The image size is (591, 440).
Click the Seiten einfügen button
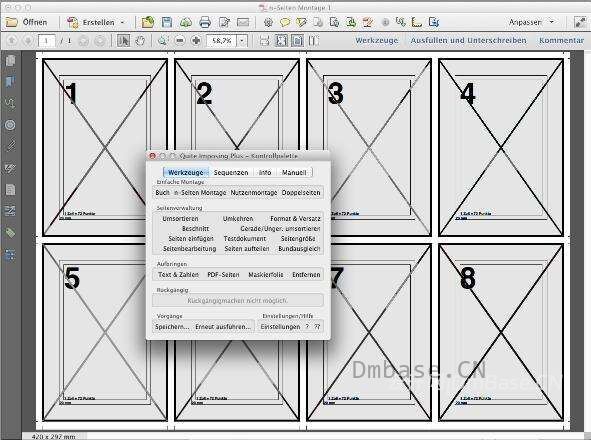point(191,239)
